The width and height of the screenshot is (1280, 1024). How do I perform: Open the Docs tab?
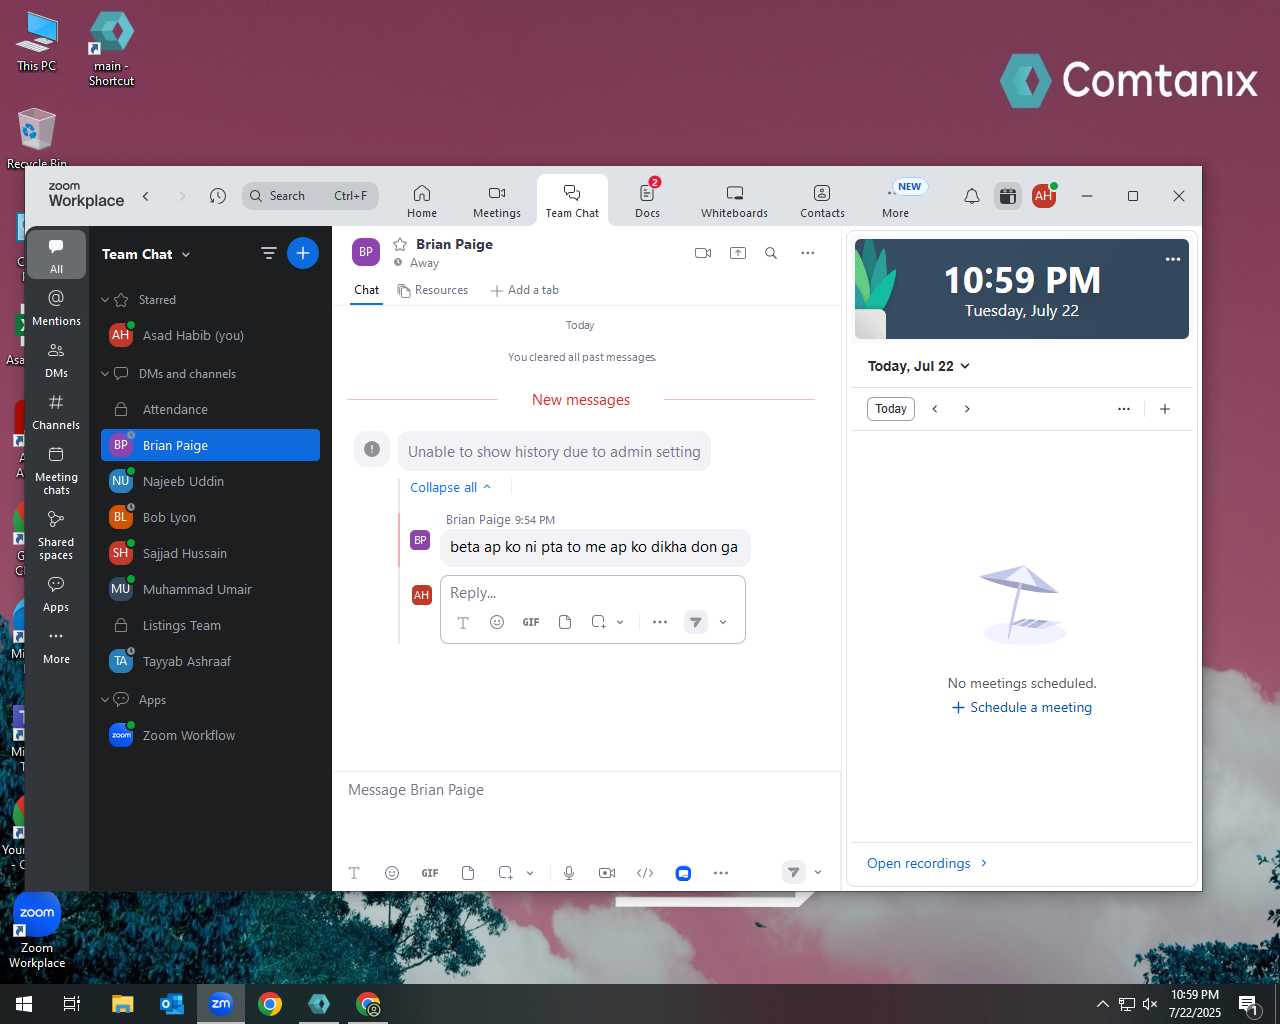click(647, 201)
